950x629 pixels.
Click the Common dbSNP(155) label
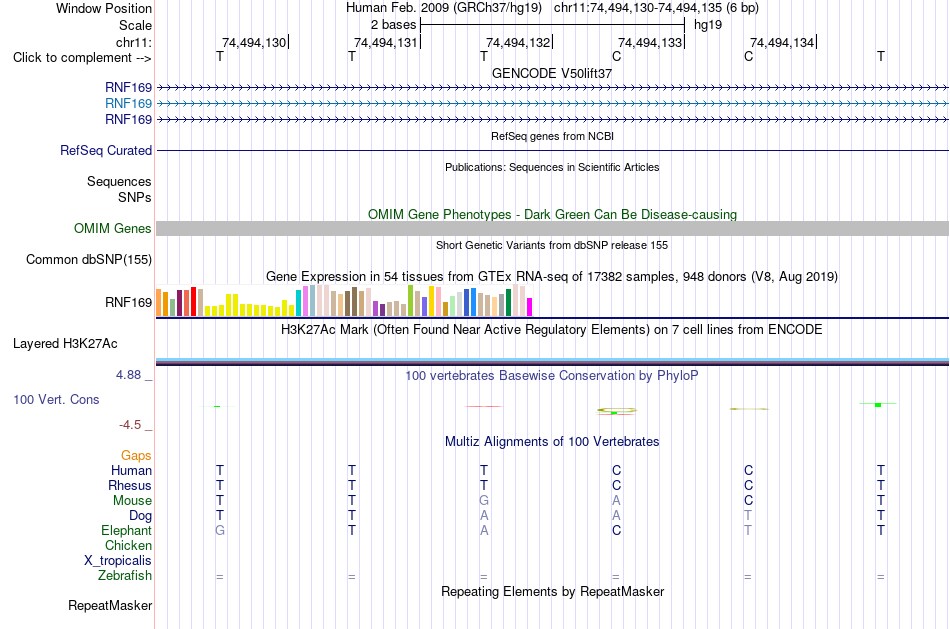(89, 259)
